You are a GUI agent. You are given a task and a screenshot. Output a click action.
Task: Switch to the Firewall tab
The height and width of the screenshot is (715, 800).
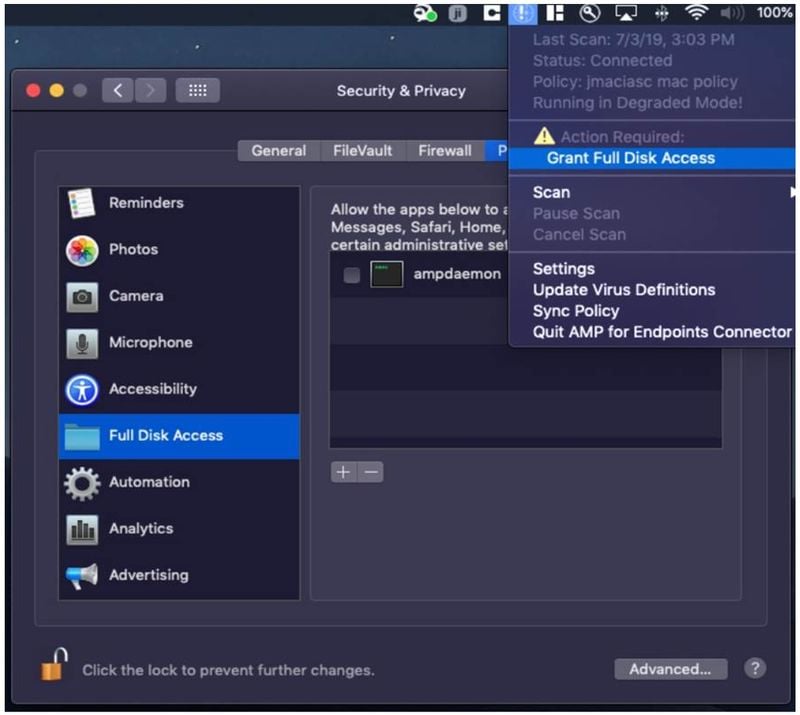pyautogui.click(x=444, y=151)
